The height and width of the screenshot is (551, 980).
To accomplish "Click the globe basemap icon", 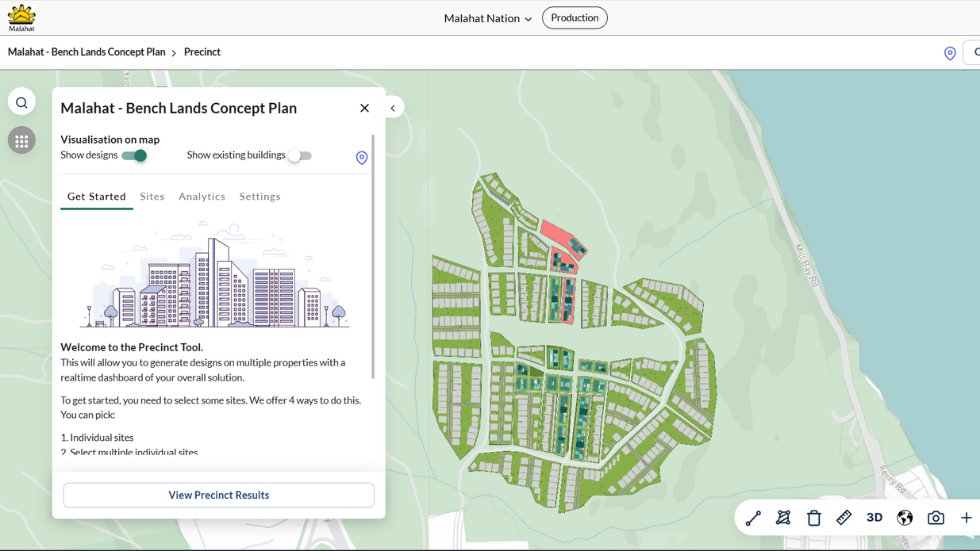I will (904, 518).
